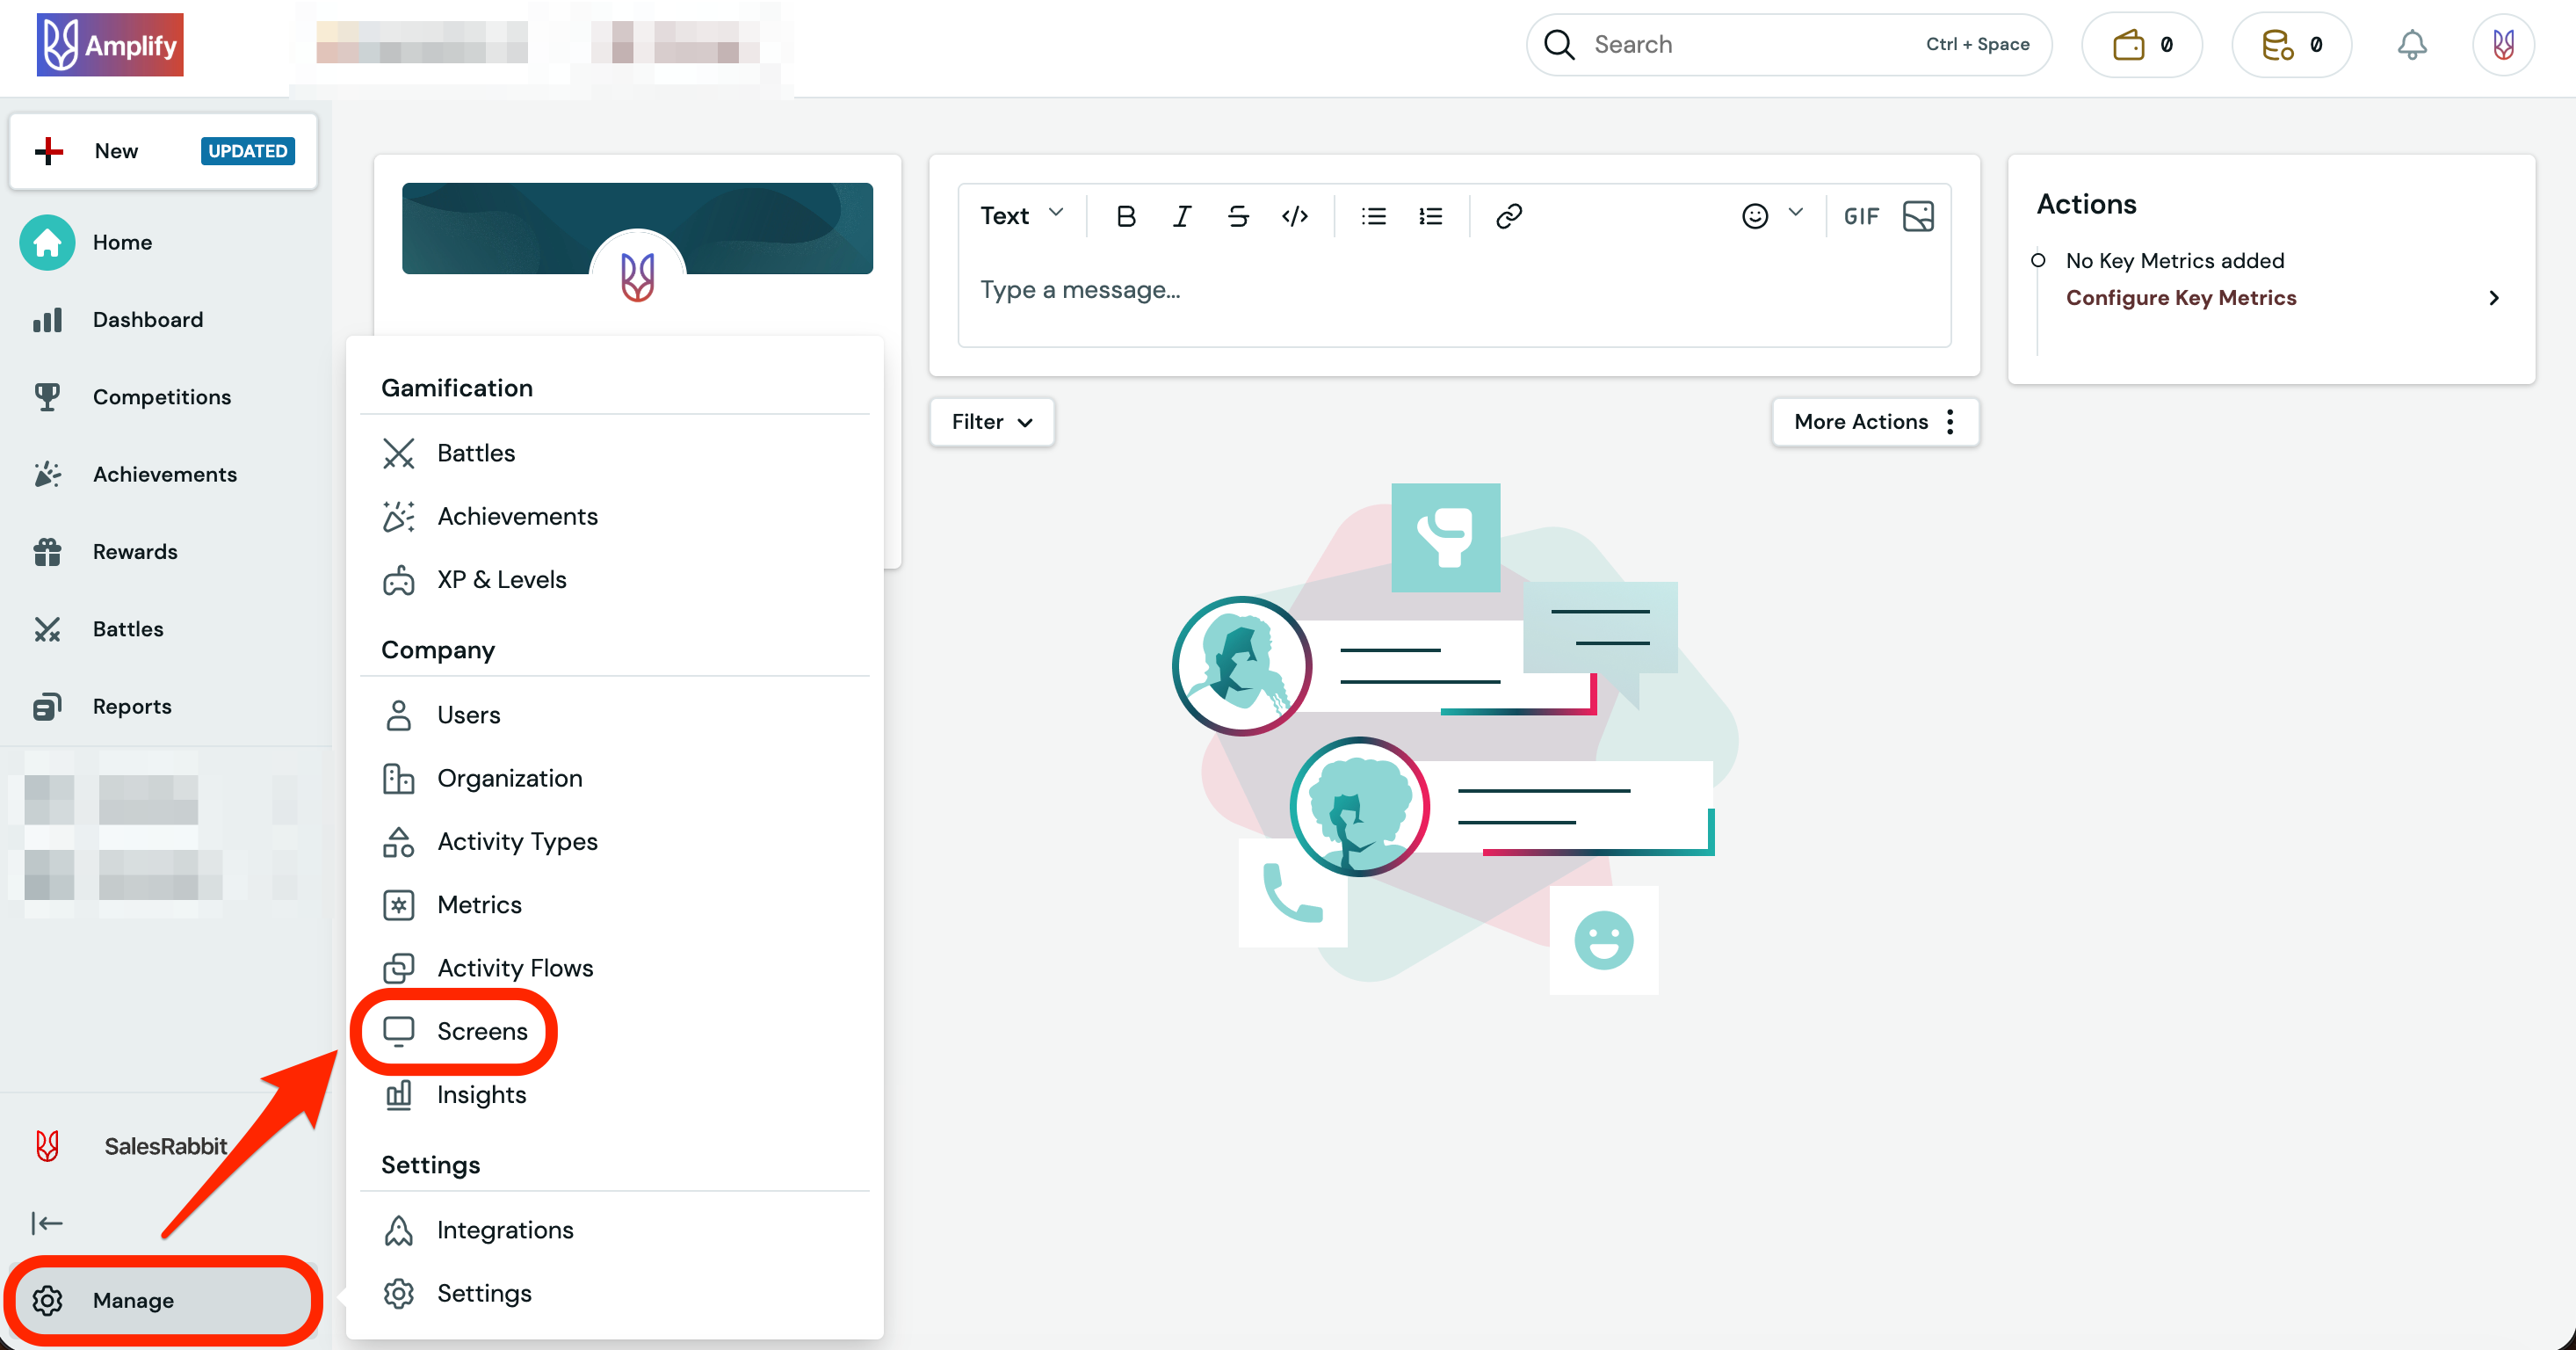
Task: Open emoji picker dropdown arrow
Action: tap(1796, 213)
